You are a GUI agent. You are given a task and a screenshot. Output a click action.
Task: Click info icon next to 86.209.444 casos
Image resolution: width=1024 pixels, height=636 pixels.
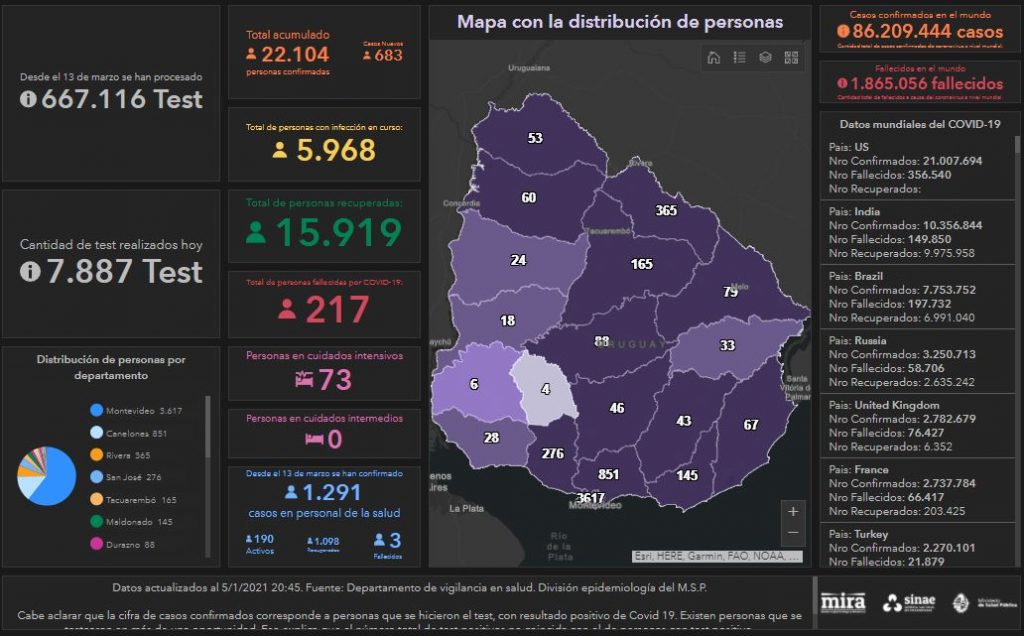tap(844, 32)
